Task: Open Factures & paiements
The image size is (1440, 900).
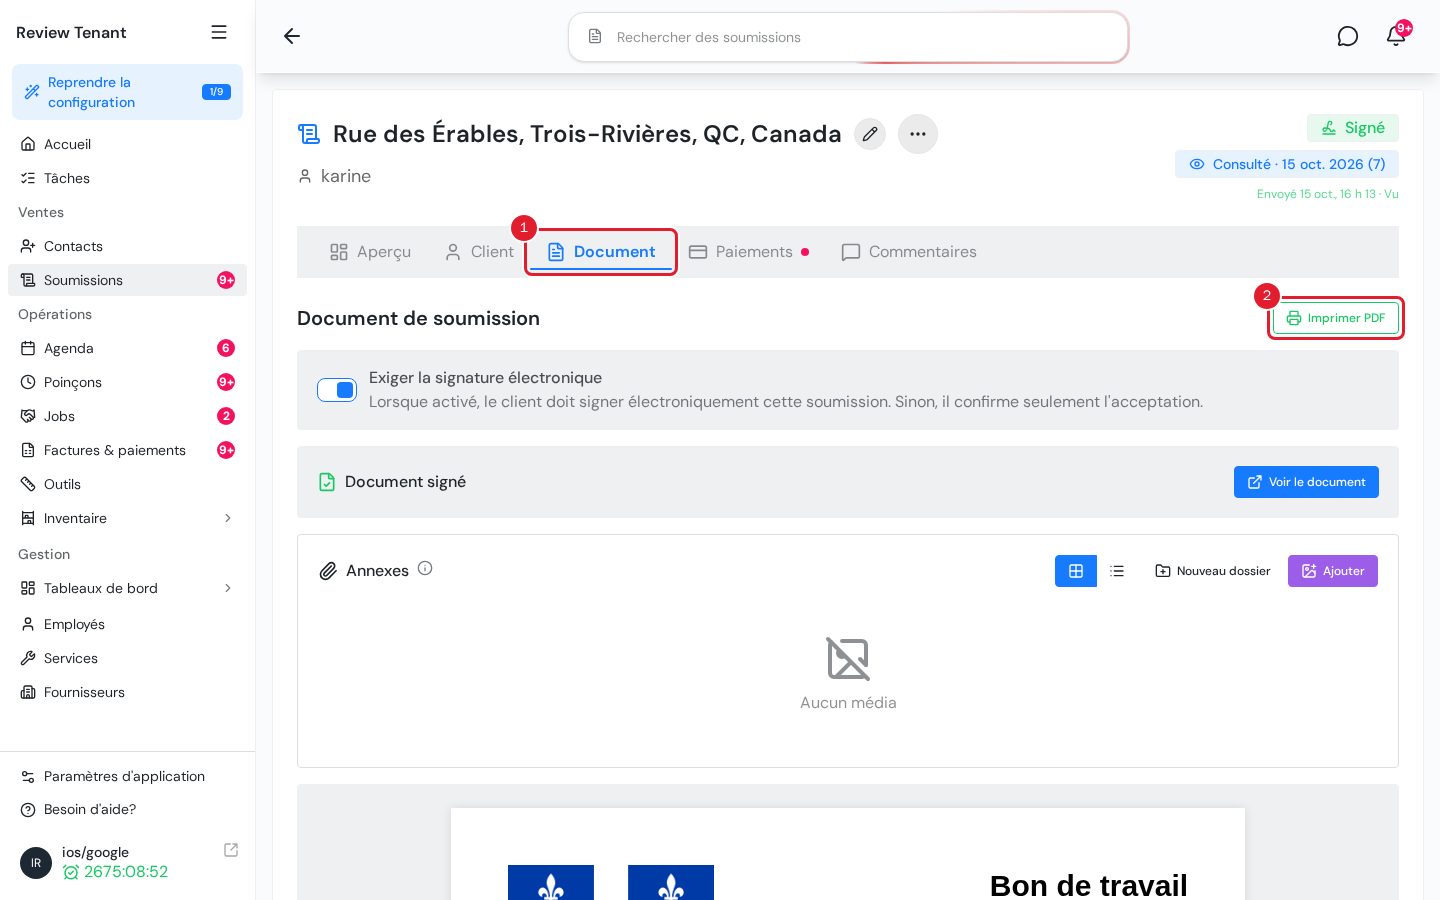Action: coord(127,450)
